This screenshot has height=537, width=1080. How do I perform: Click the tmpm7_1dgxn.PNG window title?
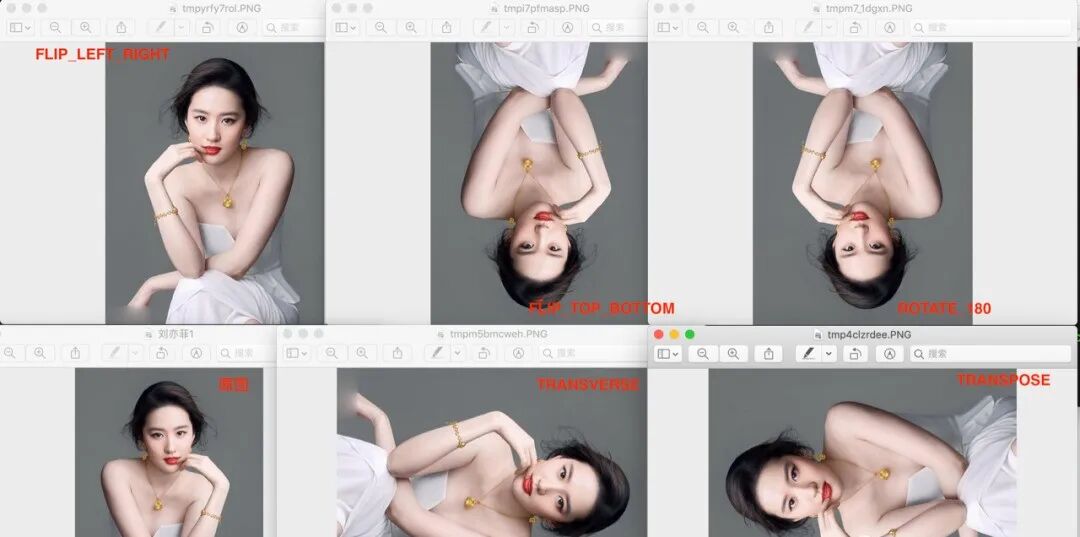click(x=869, y=8)
